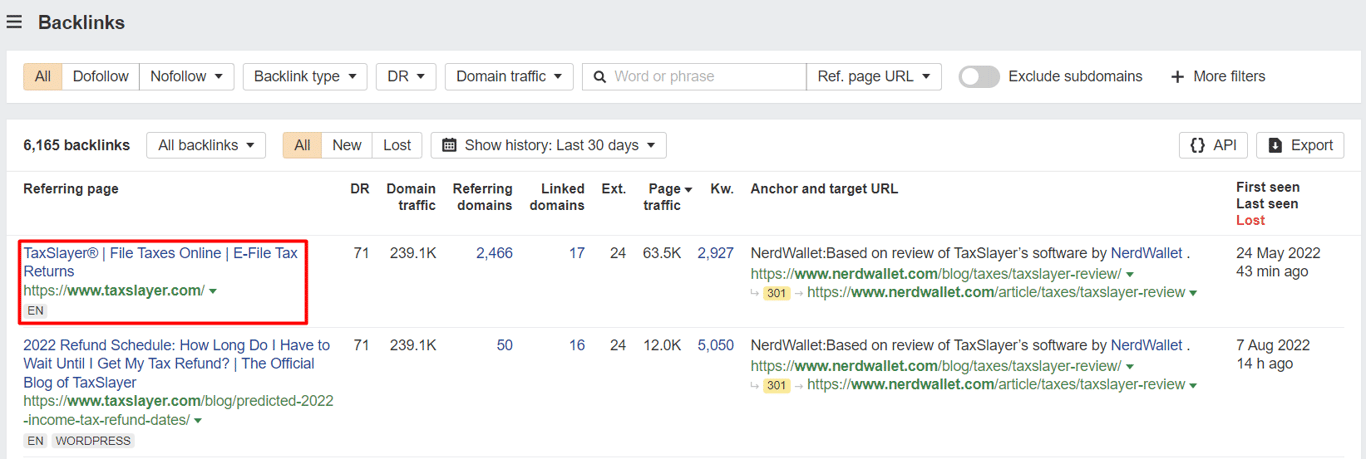
Task: Click the calendar icon in Show history
Action: 450,146
